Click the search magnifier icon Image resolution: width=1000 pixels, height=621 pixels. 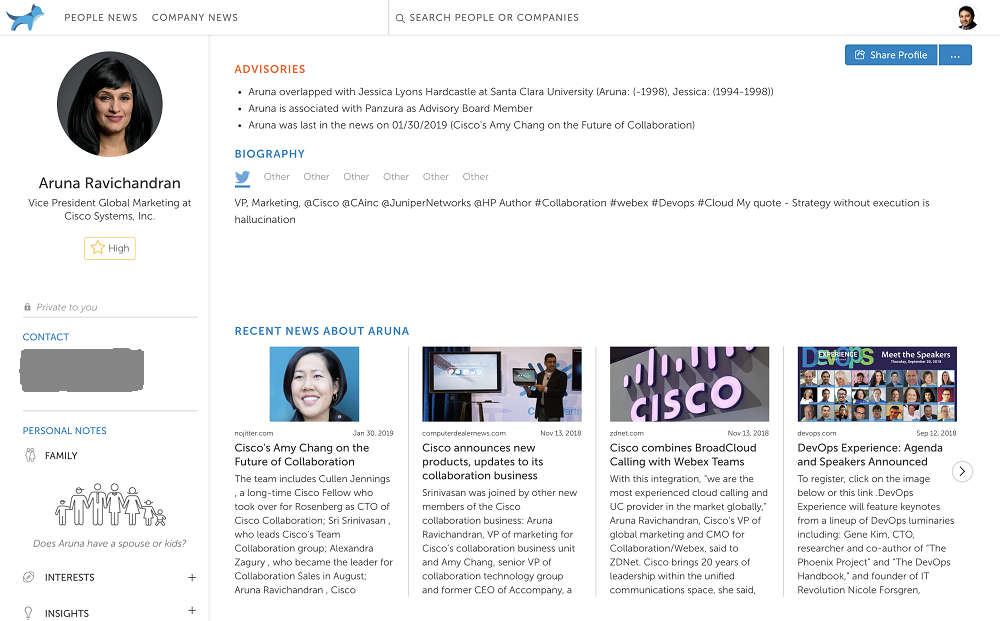pos(400,18)
